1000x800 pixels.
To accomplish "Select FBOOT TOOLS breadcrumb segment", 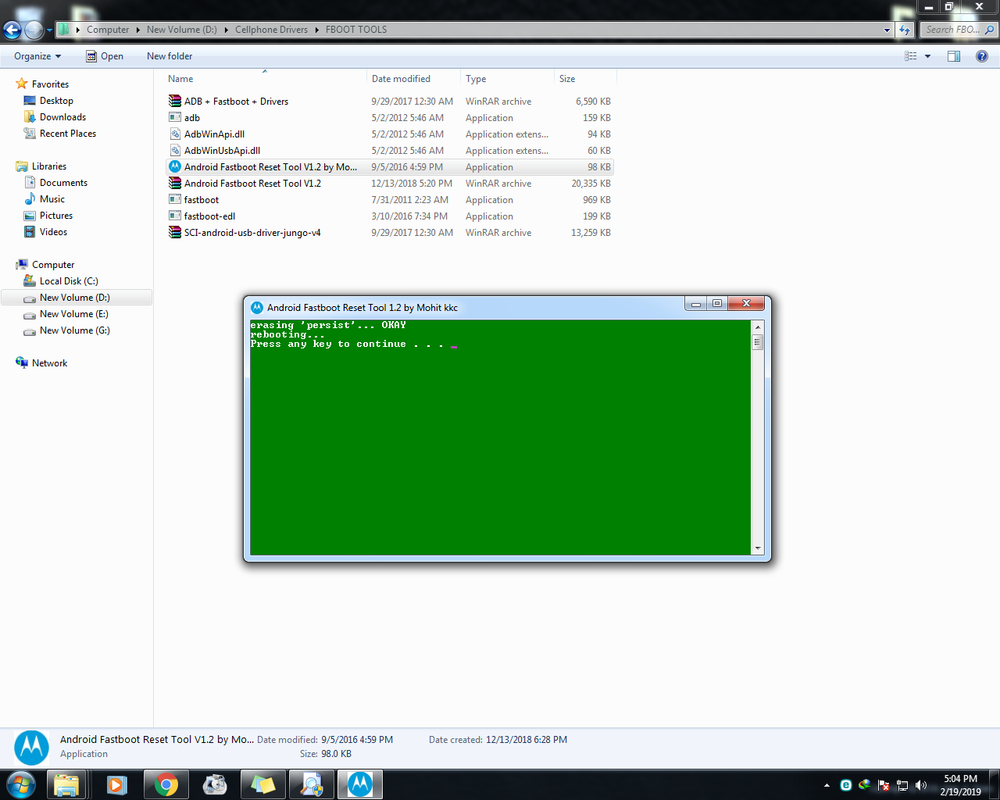I will (x=356, y=29).
